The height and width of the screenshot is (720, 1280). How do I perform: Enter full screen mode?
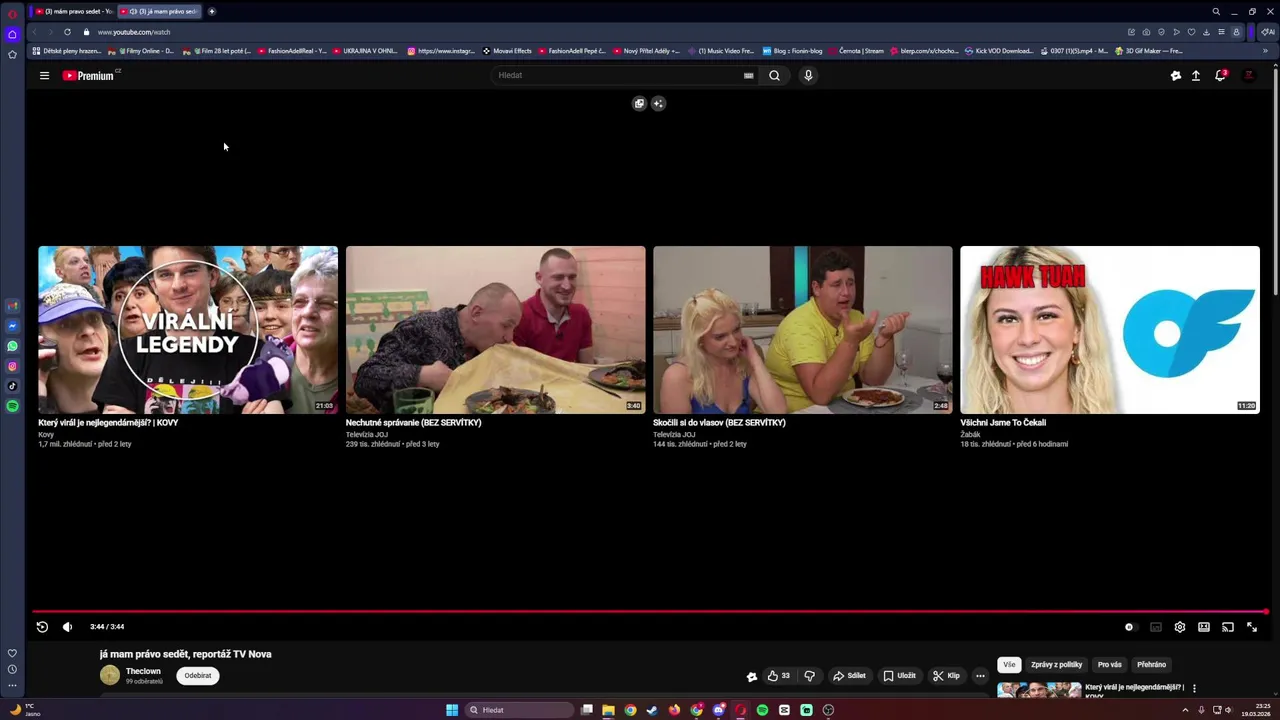point(1252,627)
